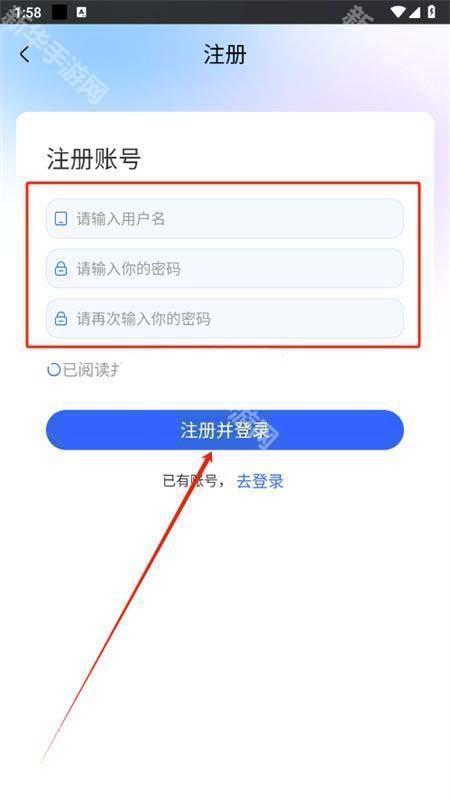The image size is (450, 800).
Task: Tap the lock icon in password field
Action: (61, 268)
